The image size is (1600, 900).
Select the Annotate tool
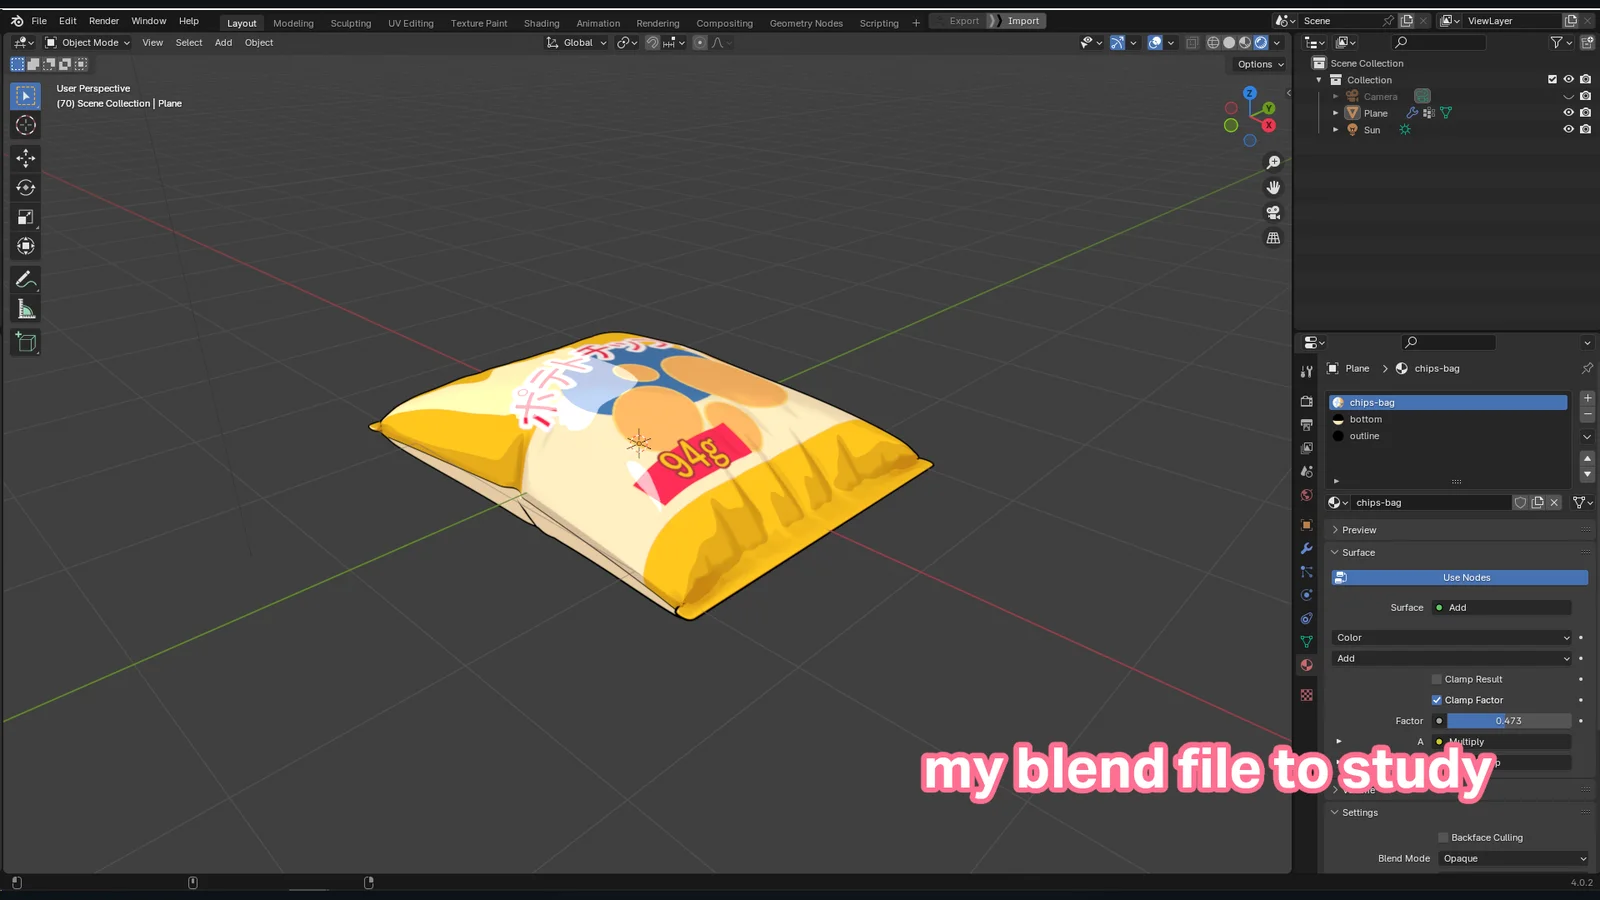point(25,278)
